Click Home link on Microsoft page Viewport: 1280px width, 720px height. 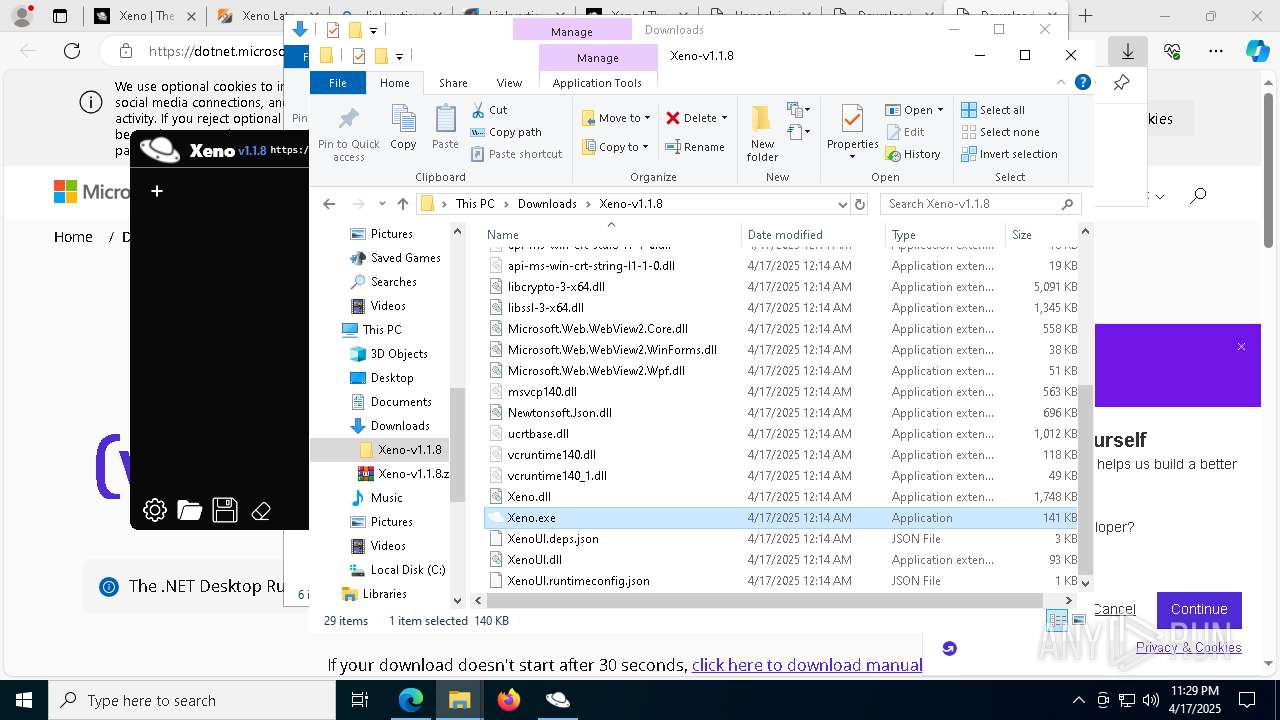[x=73, y=237]
